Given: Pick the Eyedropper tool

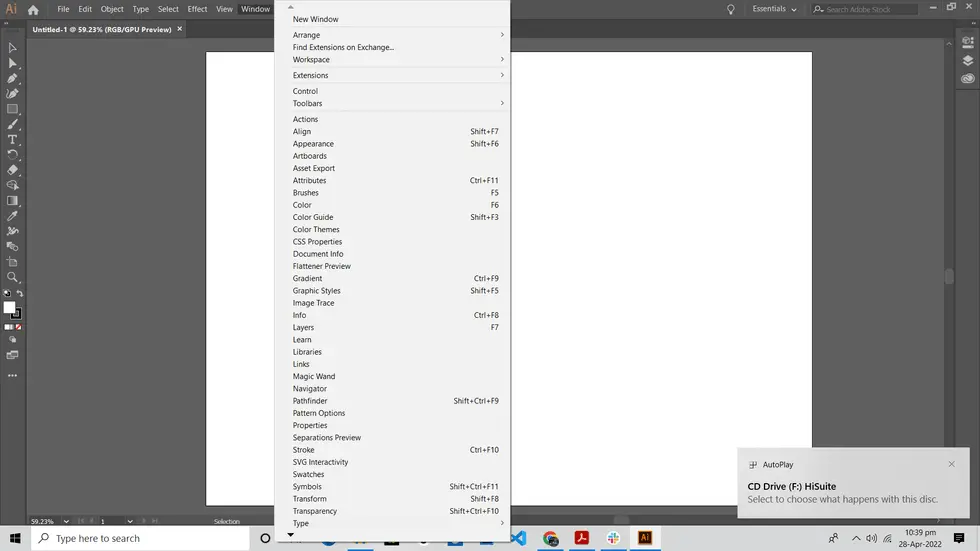Looking at the screenshot, I should tap(12, 216).
